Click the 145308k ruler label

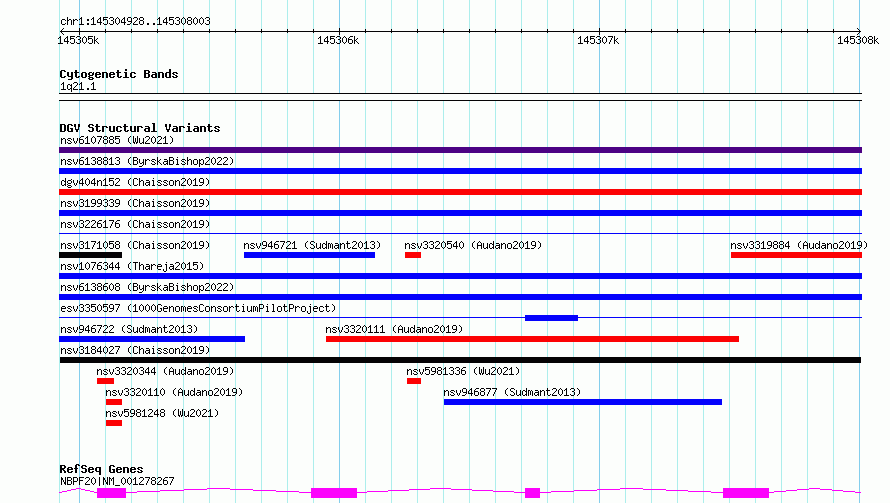(858, 40)
